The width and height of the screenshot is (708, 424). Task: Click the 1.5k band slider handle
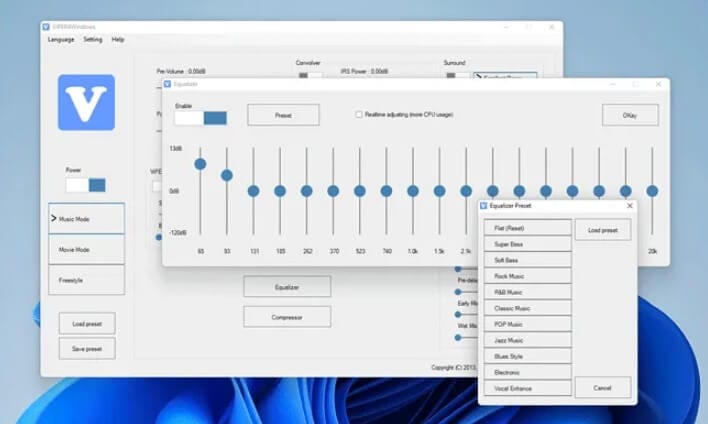point(439,191)
